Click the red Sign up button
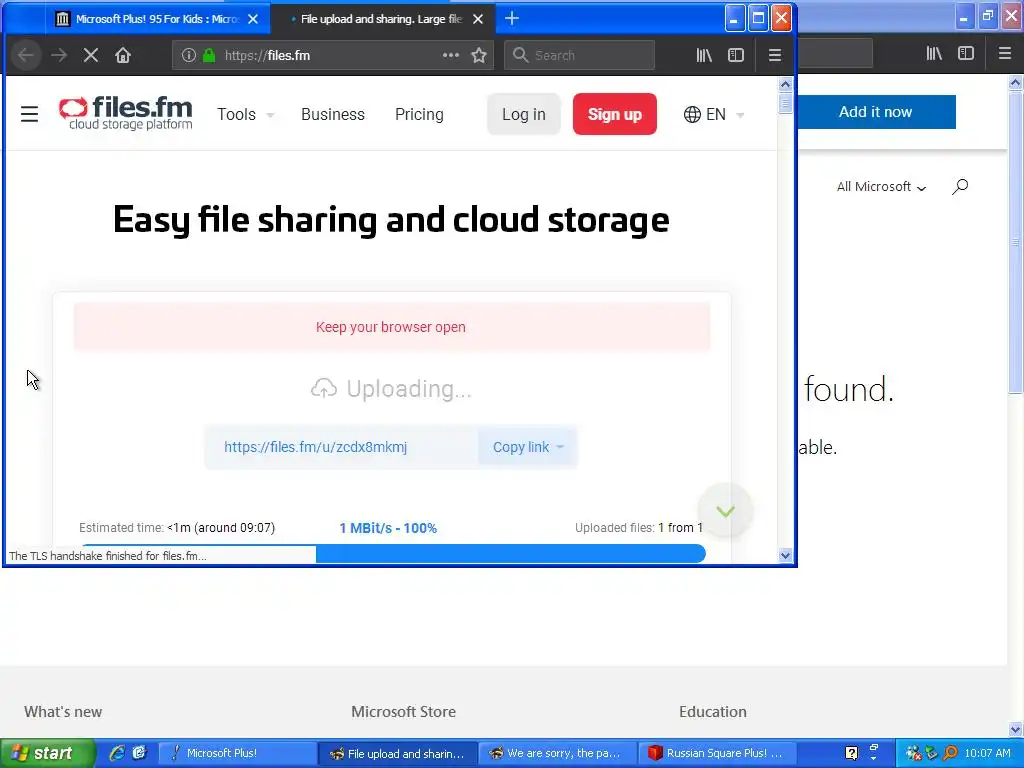This screenshot has height=768, width=1024. tap(615, 114)
